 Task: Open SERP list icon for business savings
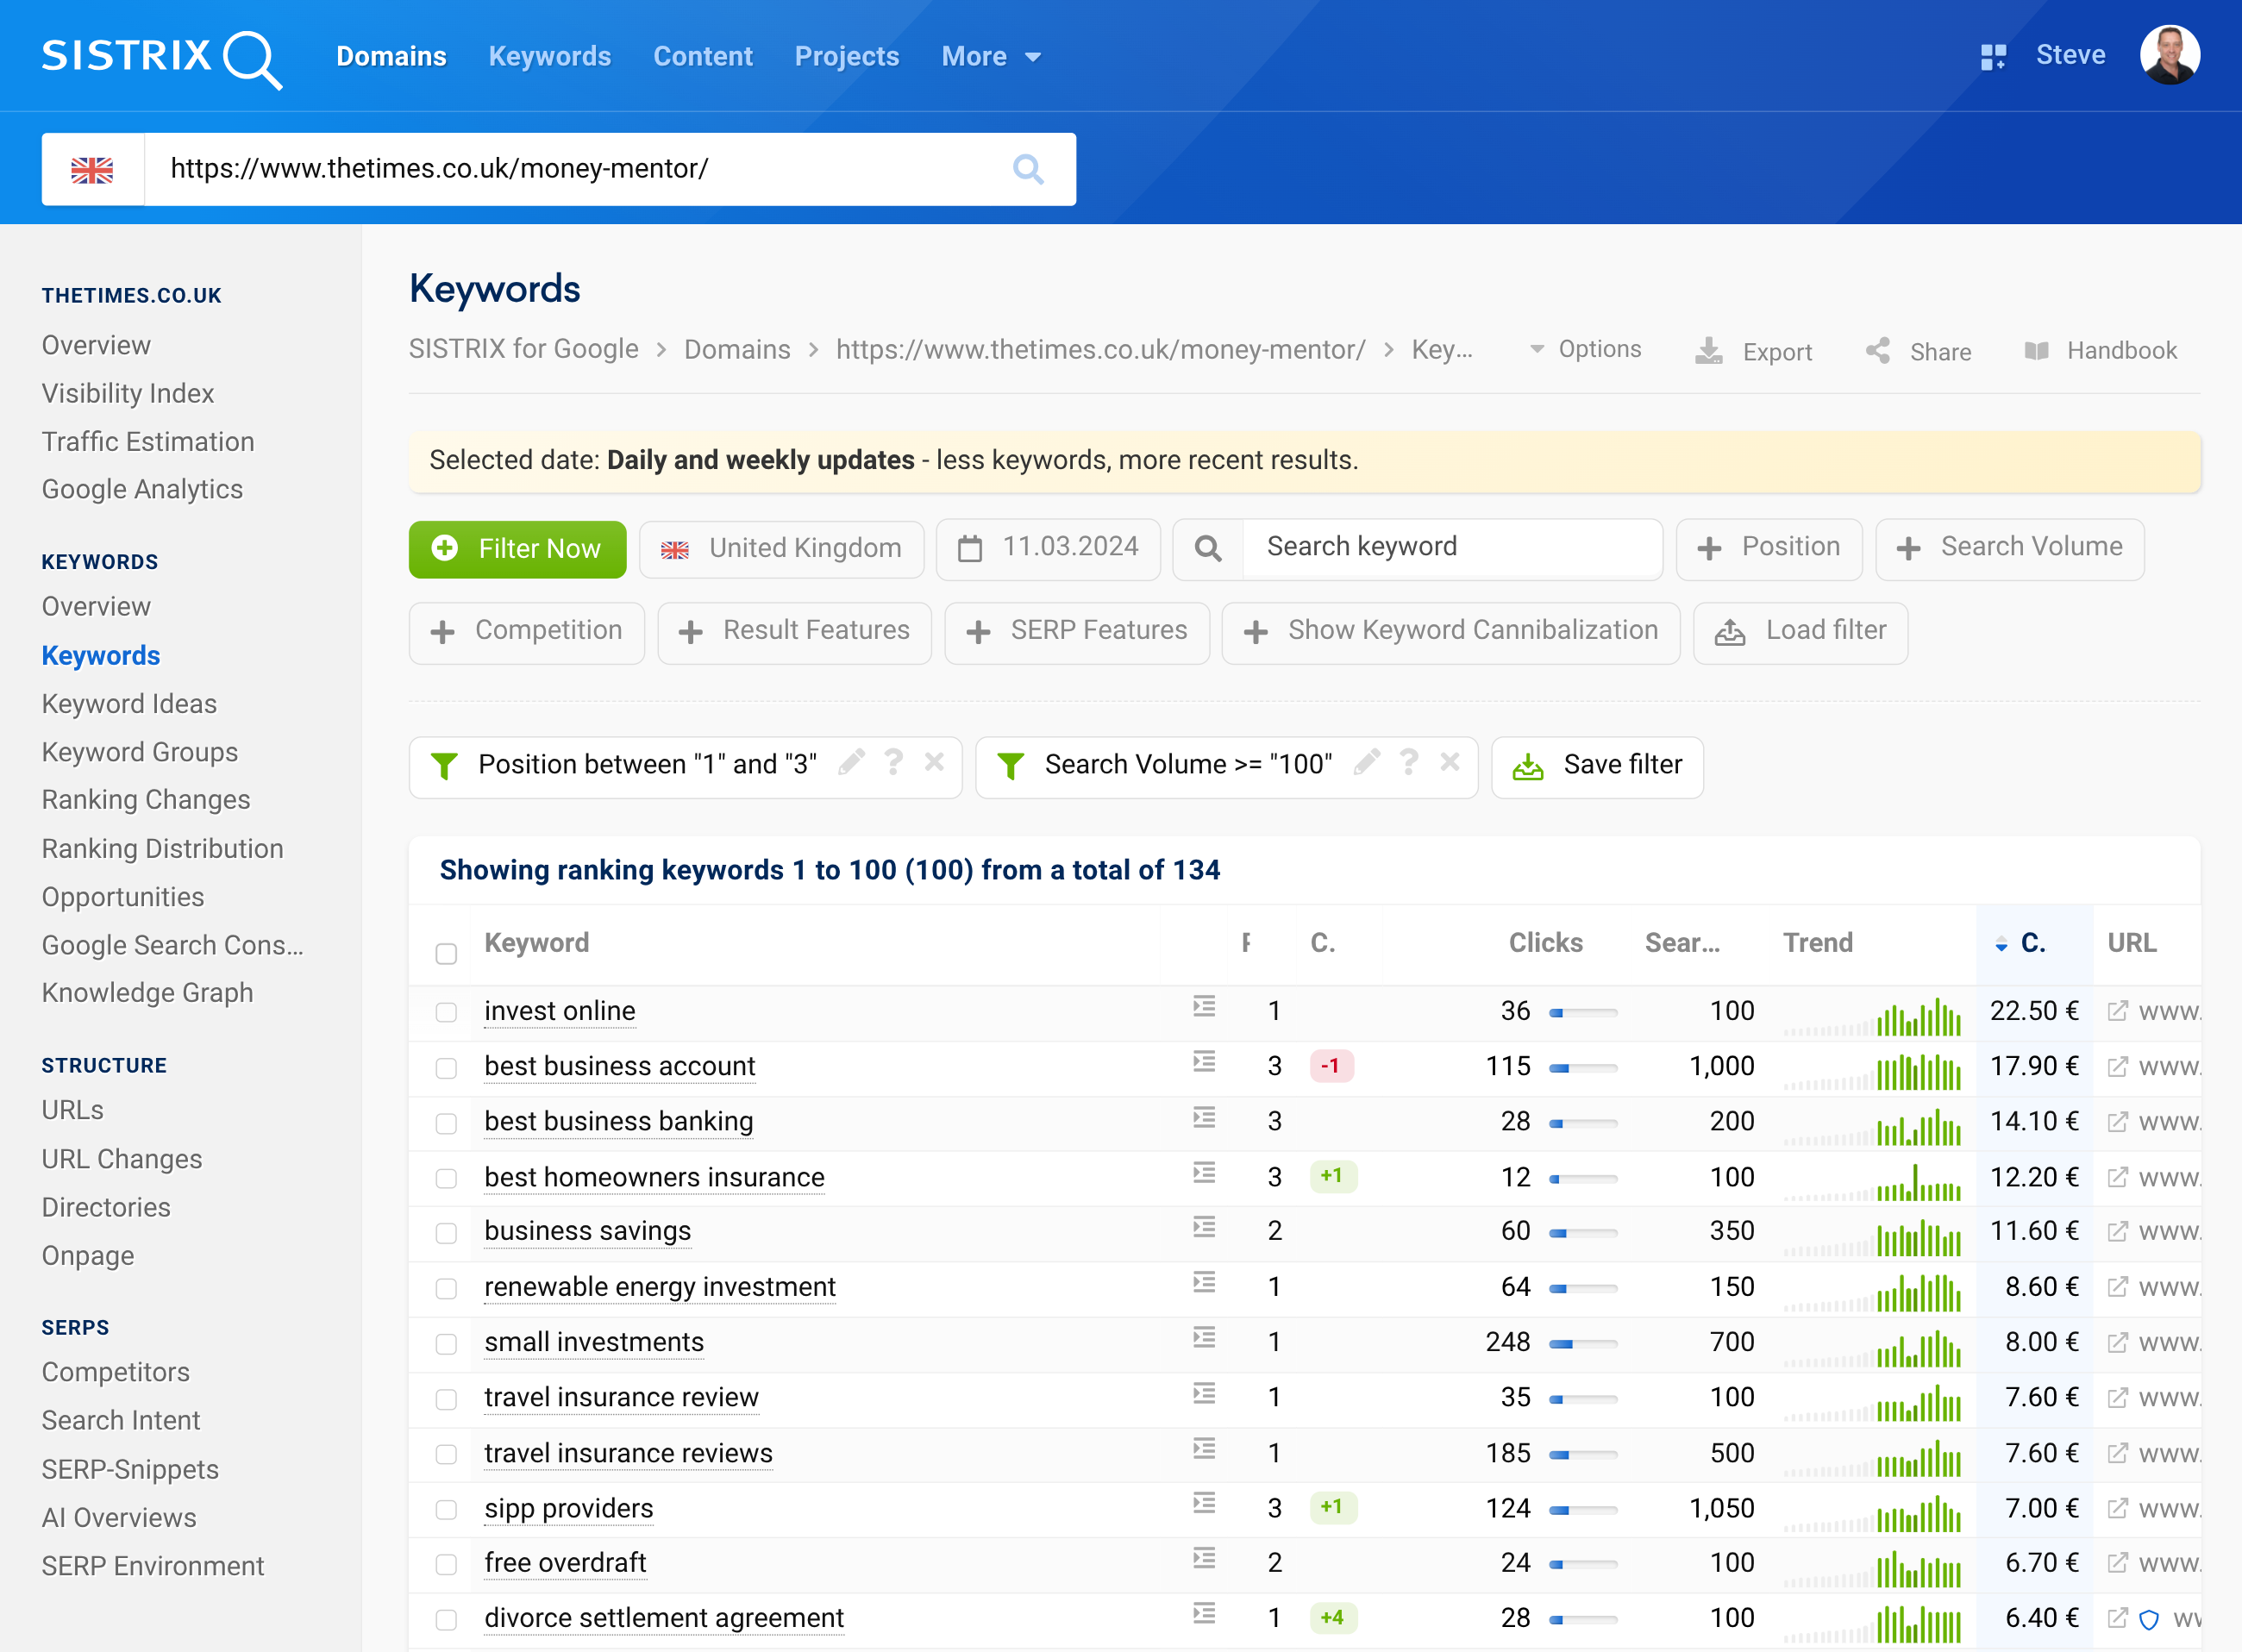pyautogui.click(x=1204, y=1227)
